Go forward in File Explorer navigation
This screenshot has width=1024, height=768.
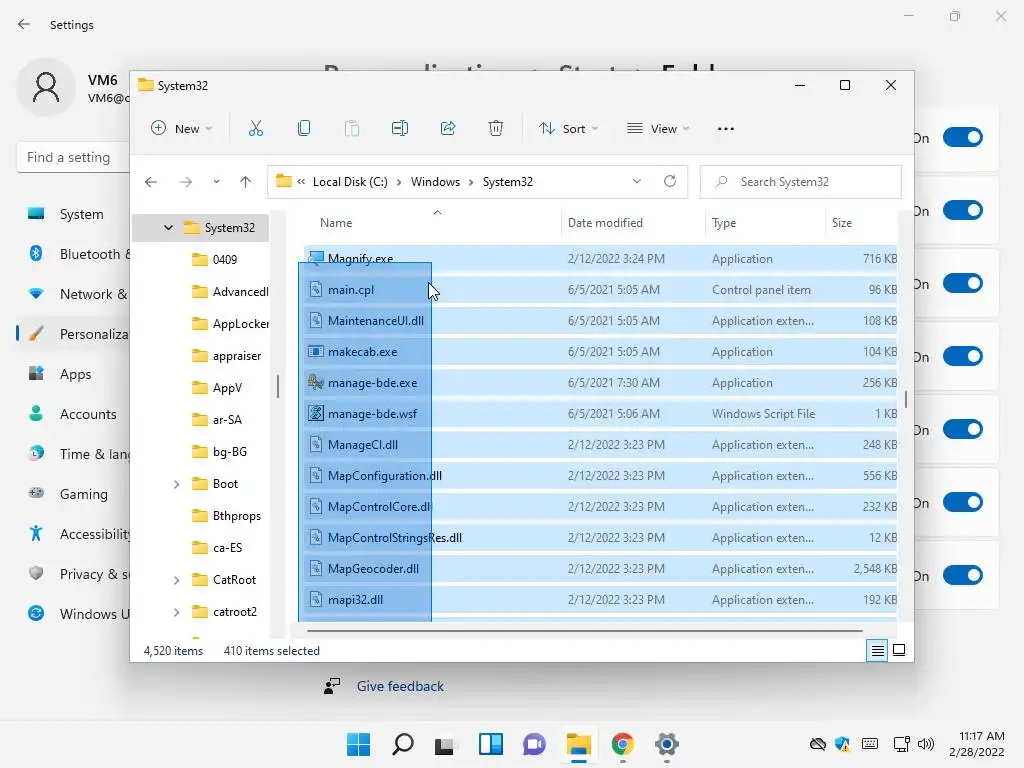pos(186,182)
